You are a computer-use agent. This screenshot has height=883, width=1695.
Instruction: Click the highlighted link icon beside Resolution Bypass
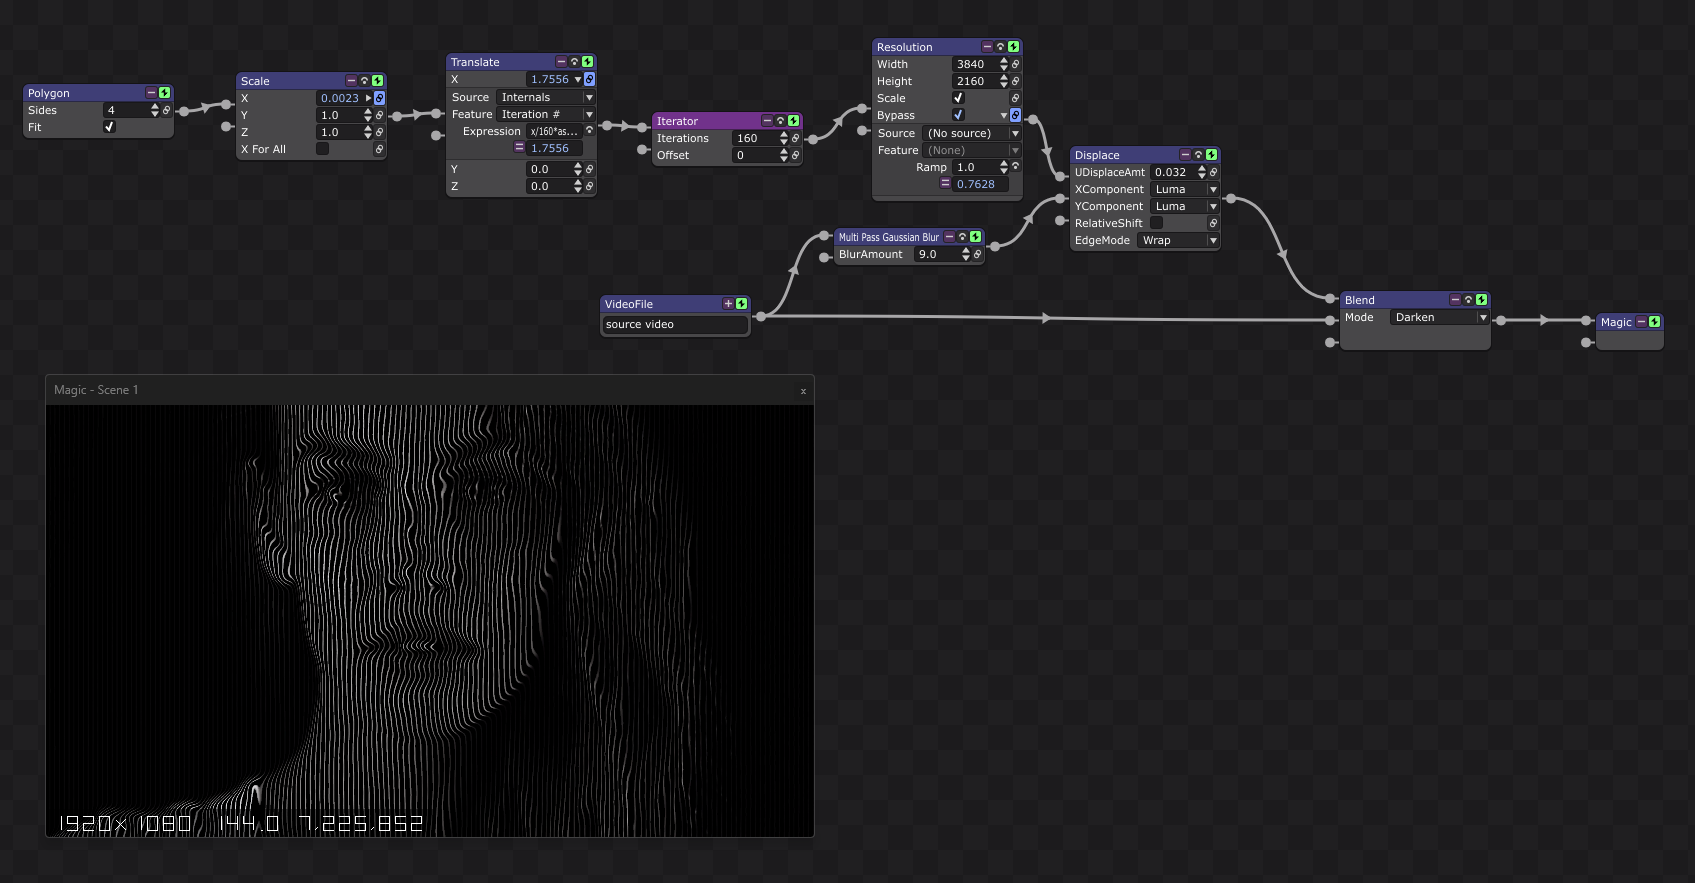tap(1015, 115)
